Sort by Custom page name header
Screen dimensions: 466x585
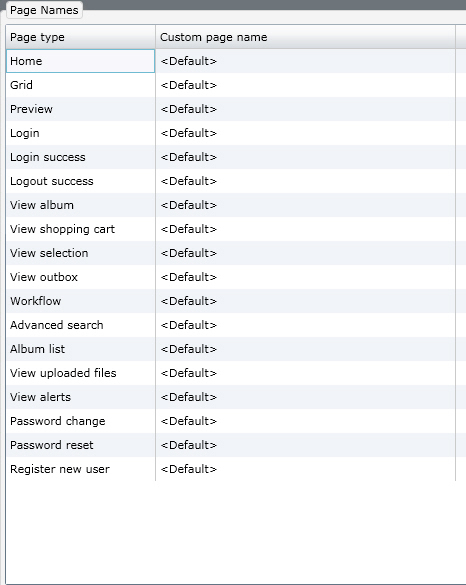pos(305,37)
